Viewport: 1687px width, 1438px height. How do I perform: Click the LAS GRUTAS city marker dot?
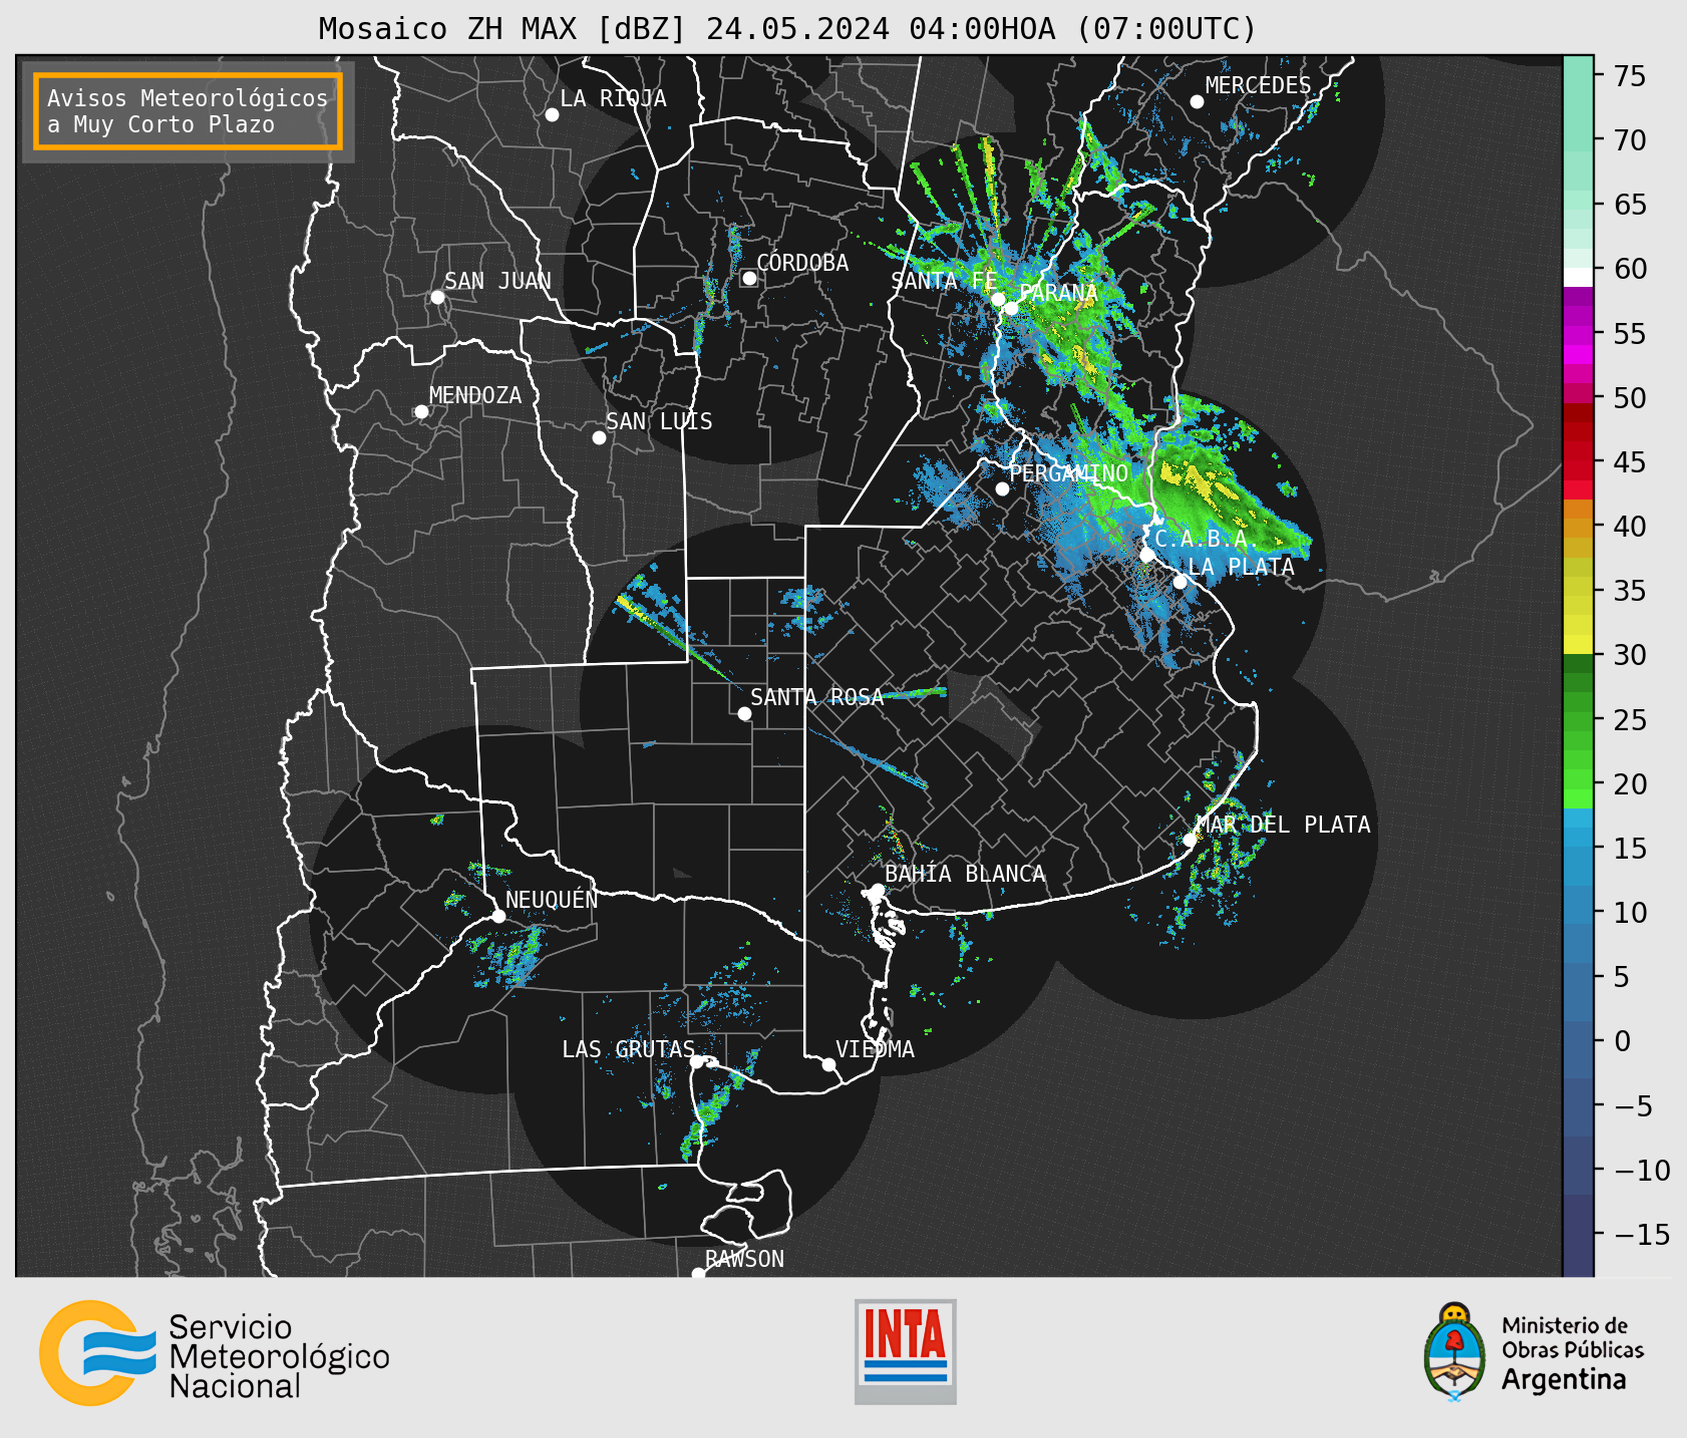coord(697,1062)
